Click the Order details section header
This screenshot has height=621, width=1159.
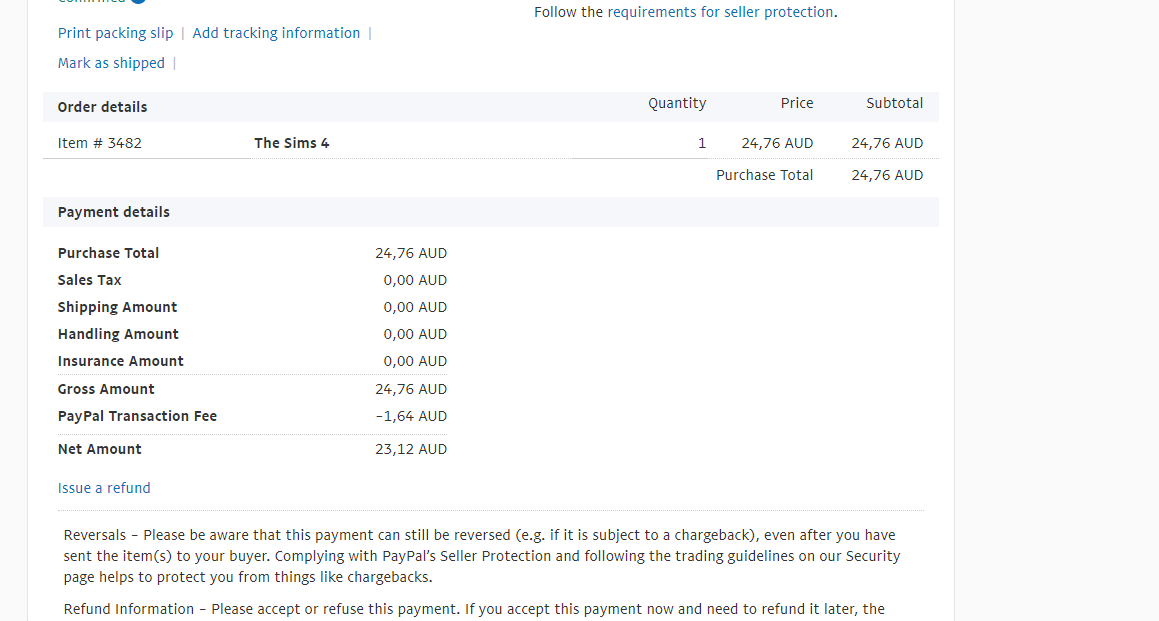pyautogui.click(x=102, y=107)
